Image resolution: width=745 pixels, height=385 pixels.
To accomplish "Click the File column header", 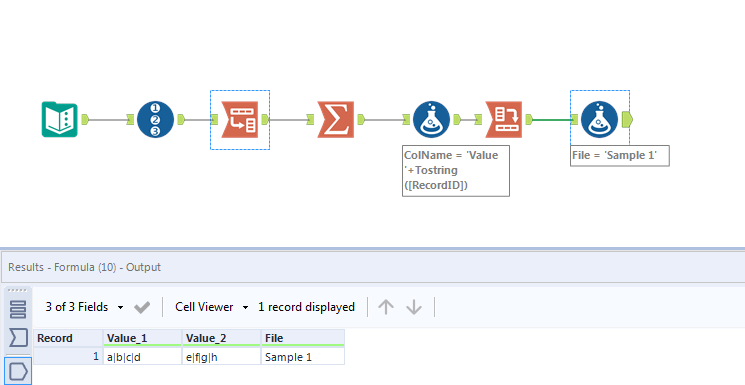I will 303,338.
